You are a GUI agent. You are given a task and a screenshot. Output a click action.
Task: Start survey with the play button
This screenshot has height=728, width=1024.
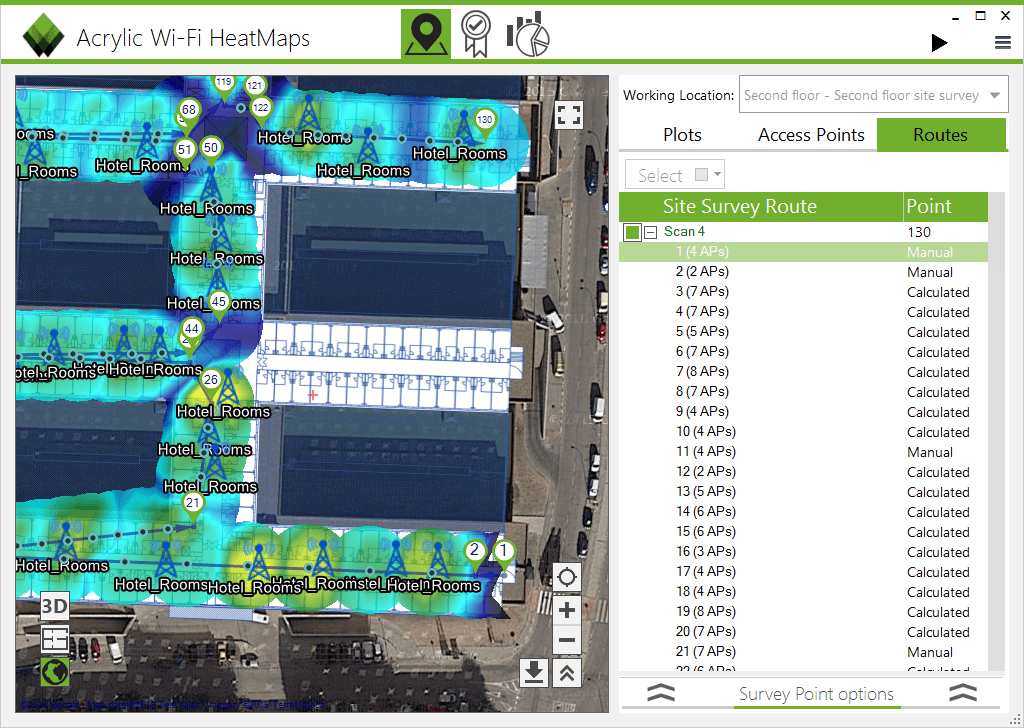click(939, 43)
